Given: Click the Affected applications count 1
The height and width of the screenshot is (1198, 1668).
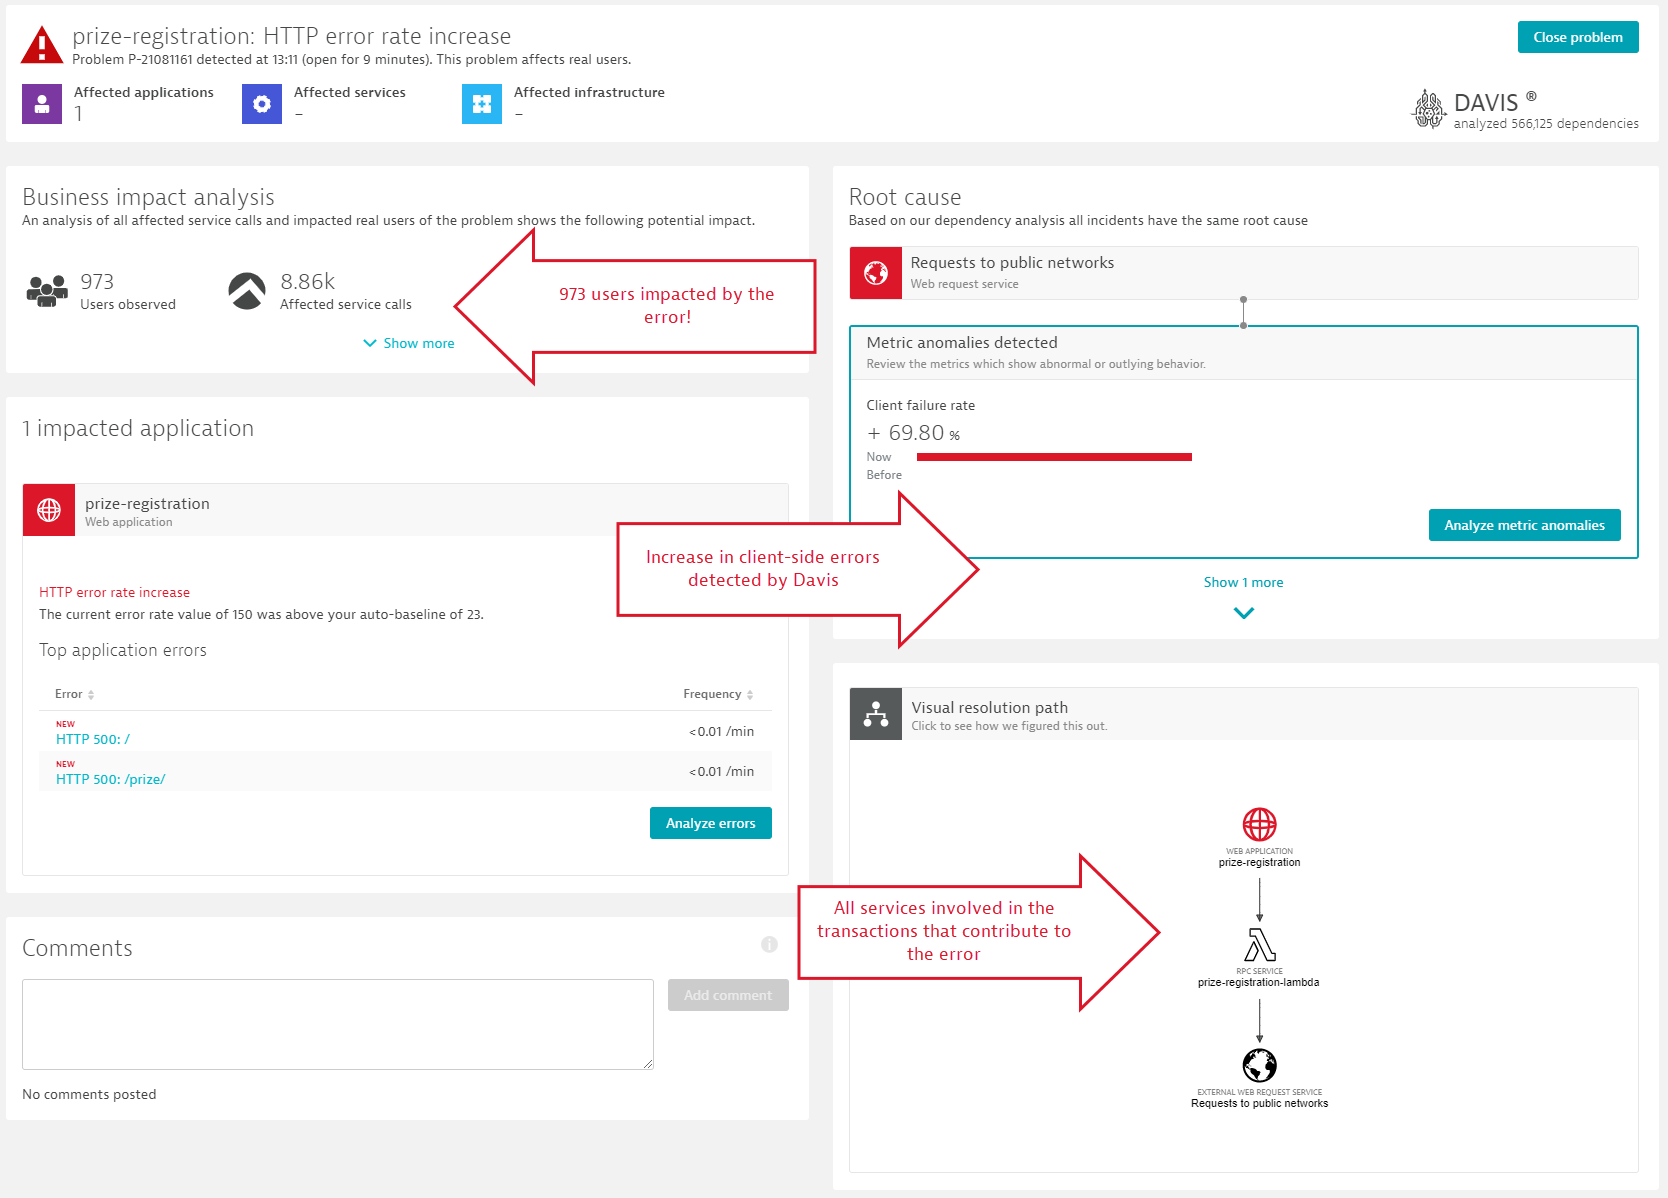Looking at the screenshot, I should 79,114.
